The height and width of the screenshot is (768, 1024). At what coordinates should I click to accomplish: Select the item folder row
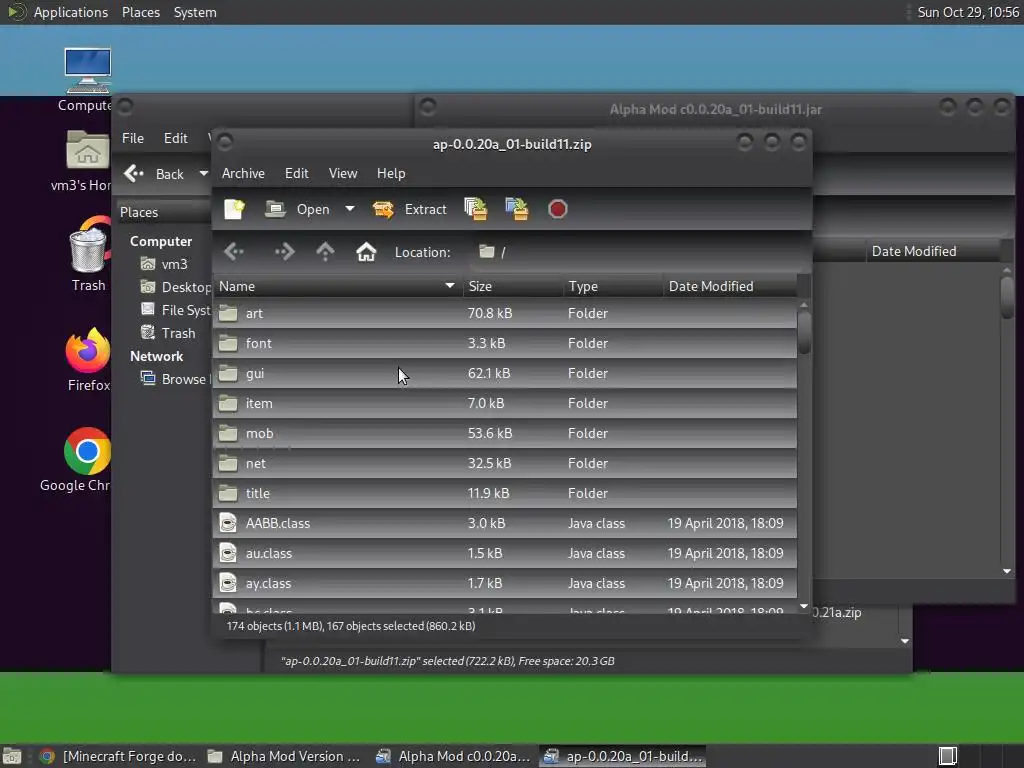505,404
